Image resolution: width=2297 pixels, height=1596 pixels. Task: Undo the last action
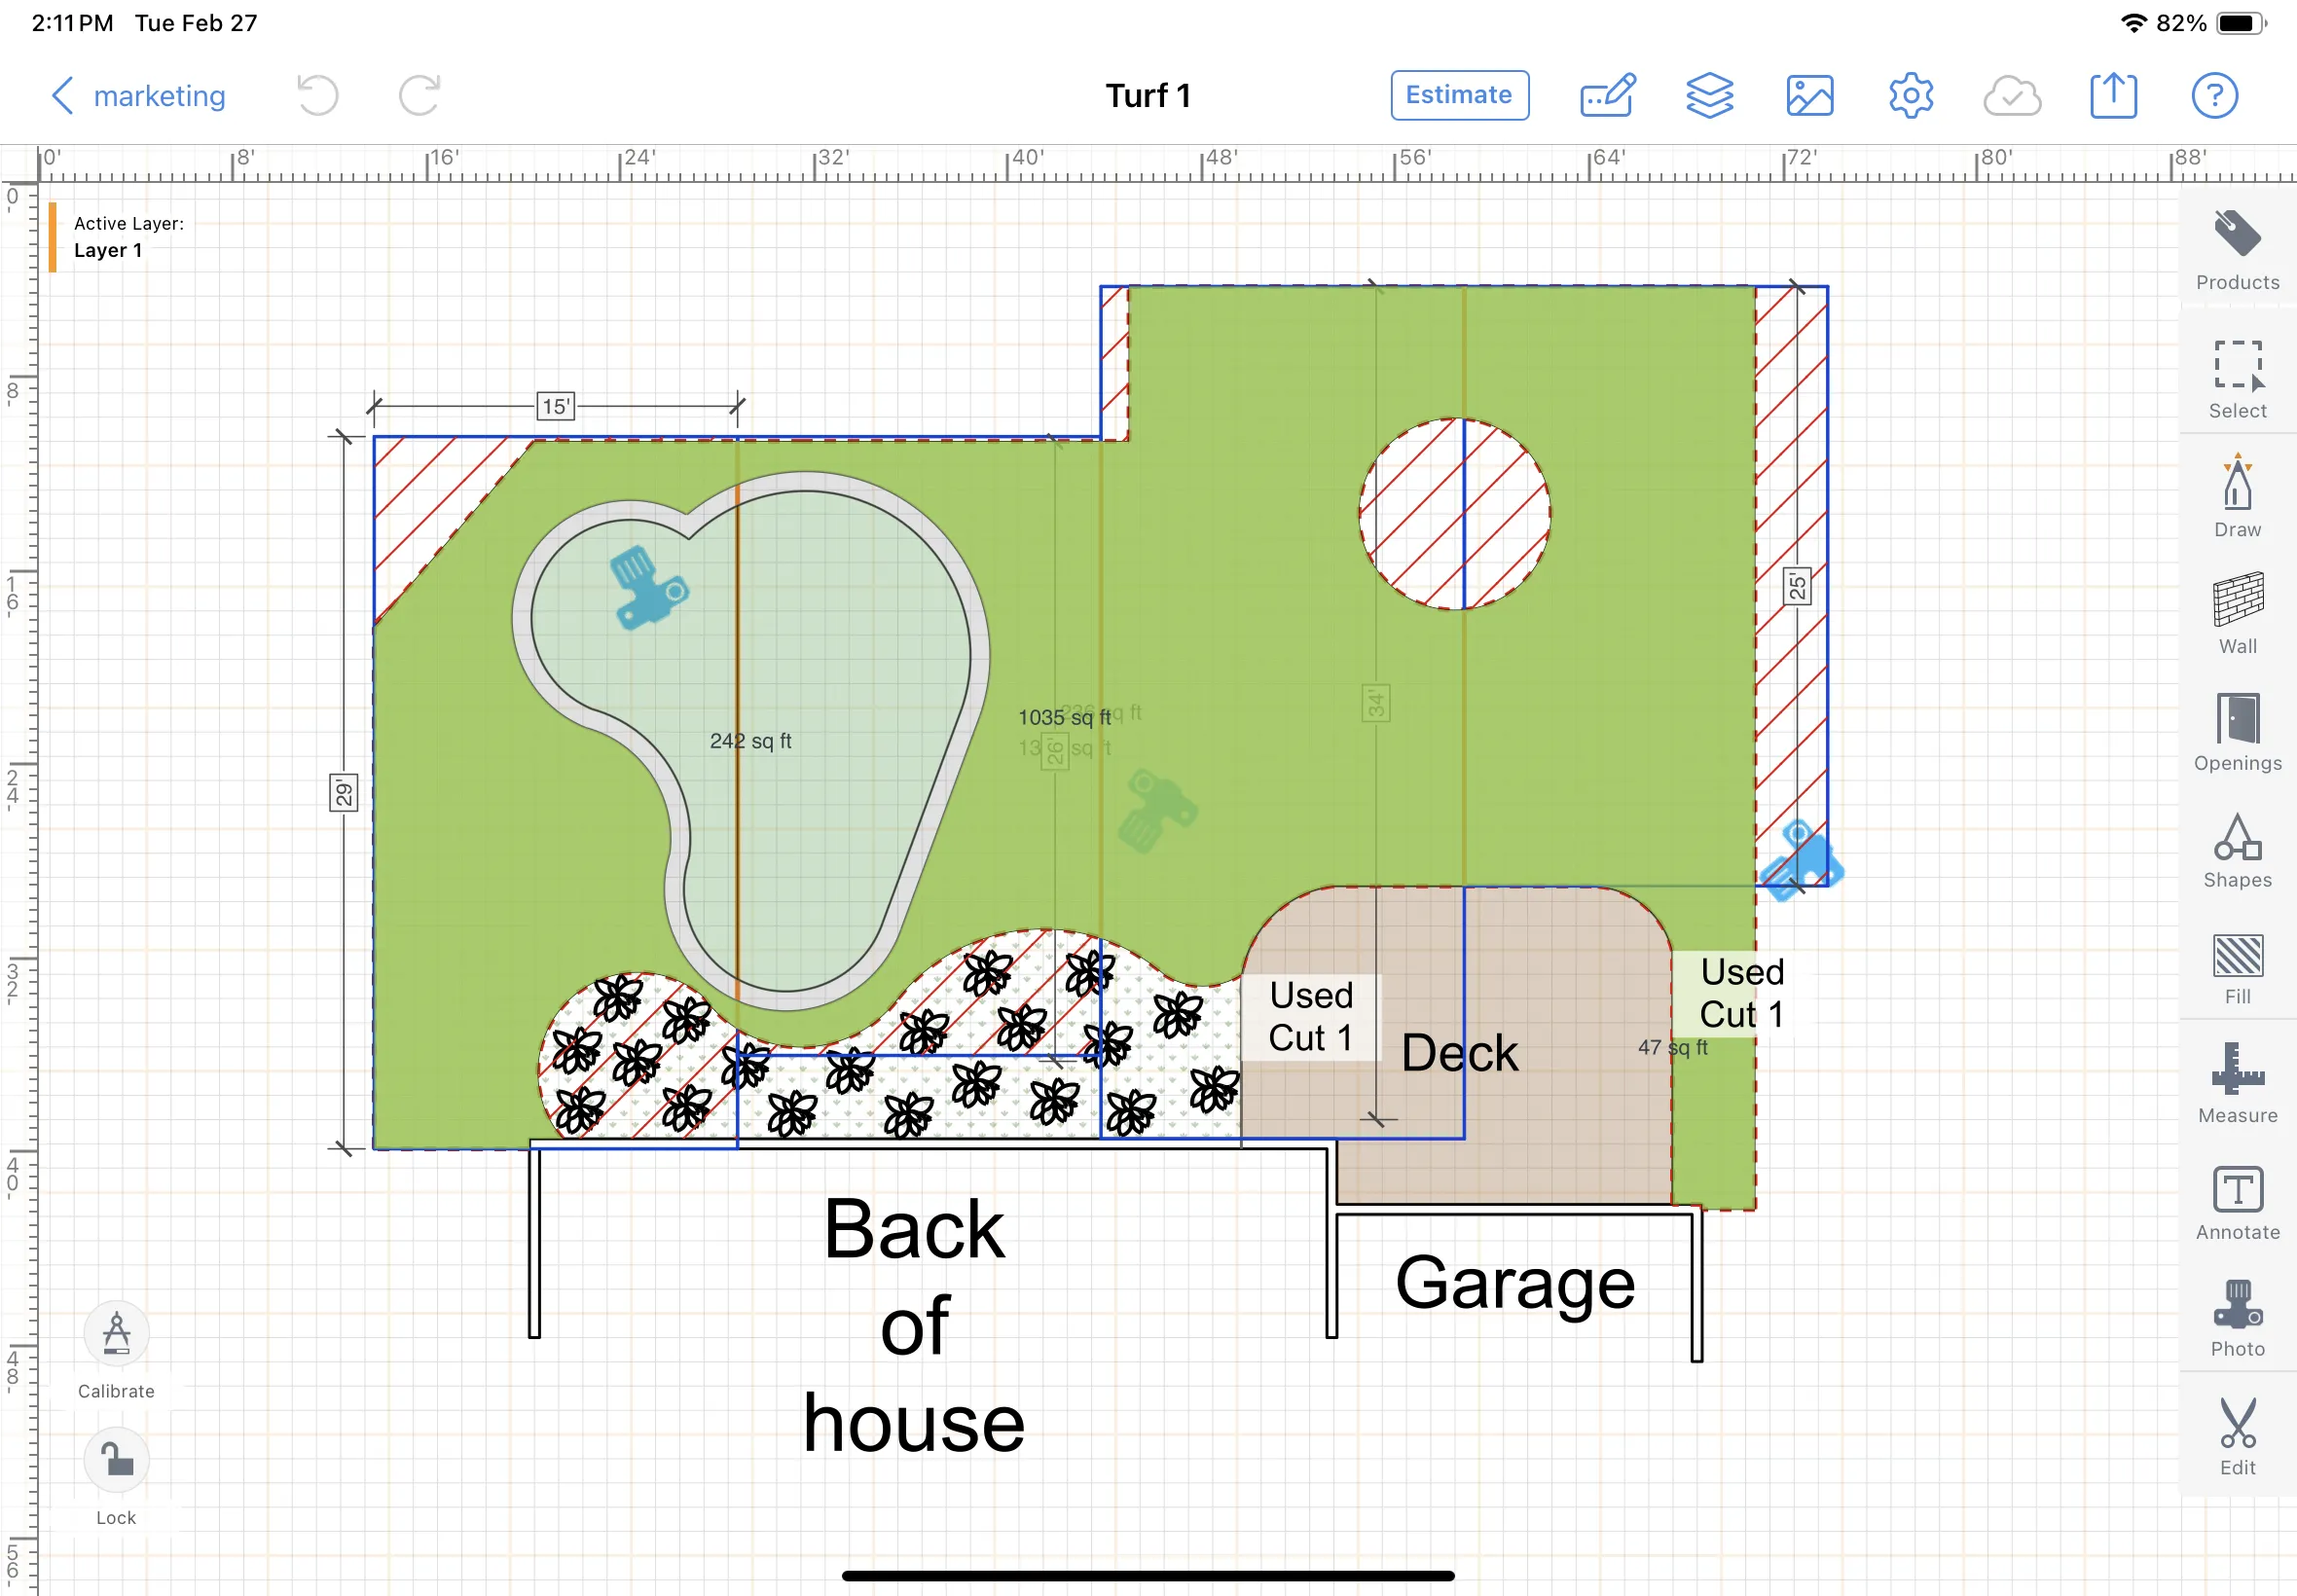317,96
